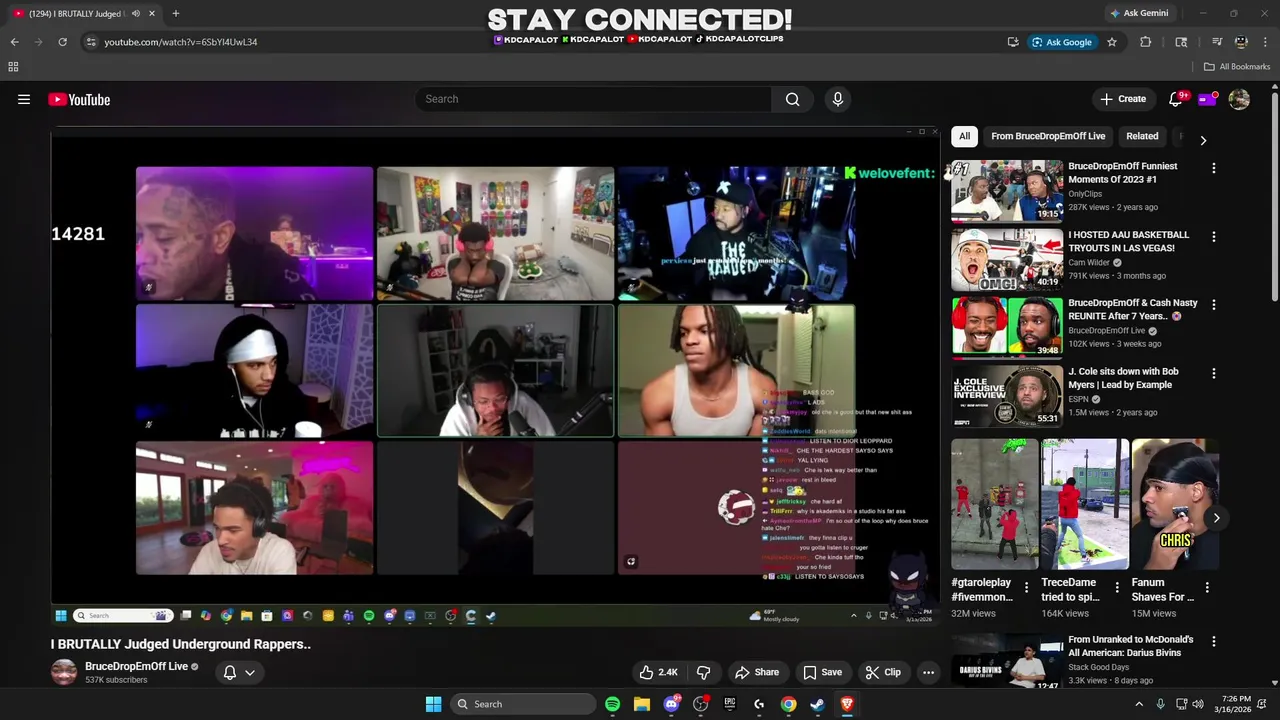The image size is (1280, 720).
Task: Mute the tab via speaker icon
Action: [x=136, y=13]
